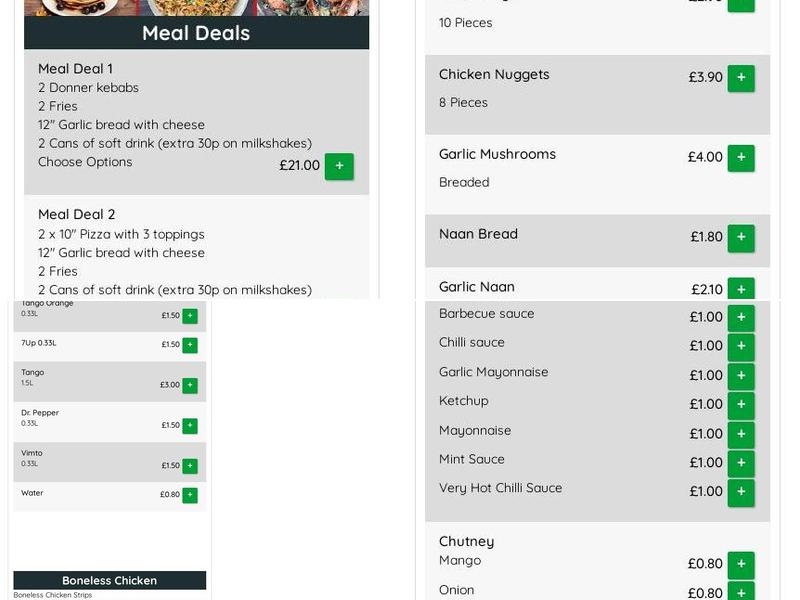Add Chilli sauce to the basket
The width and height of the screenshot is (800, 600).
pyautogui.click(x=741, y=347)
